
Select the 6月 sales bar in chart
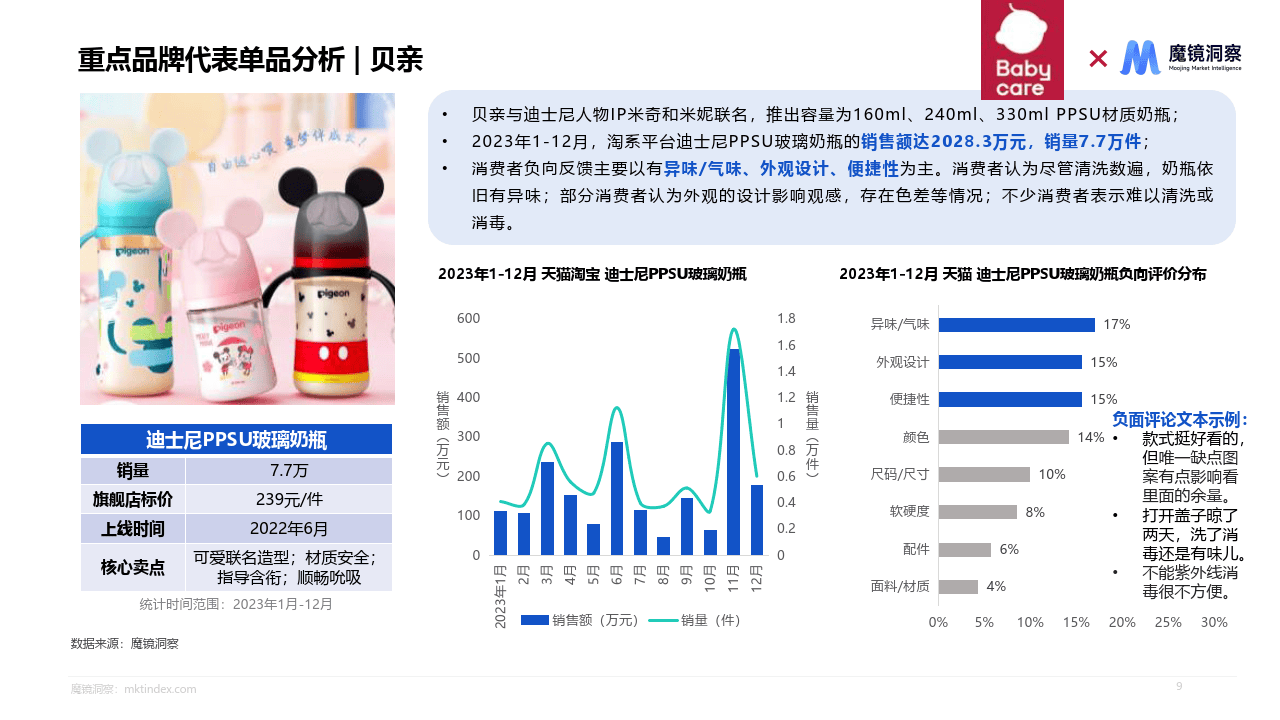click(x=617, y=498)
